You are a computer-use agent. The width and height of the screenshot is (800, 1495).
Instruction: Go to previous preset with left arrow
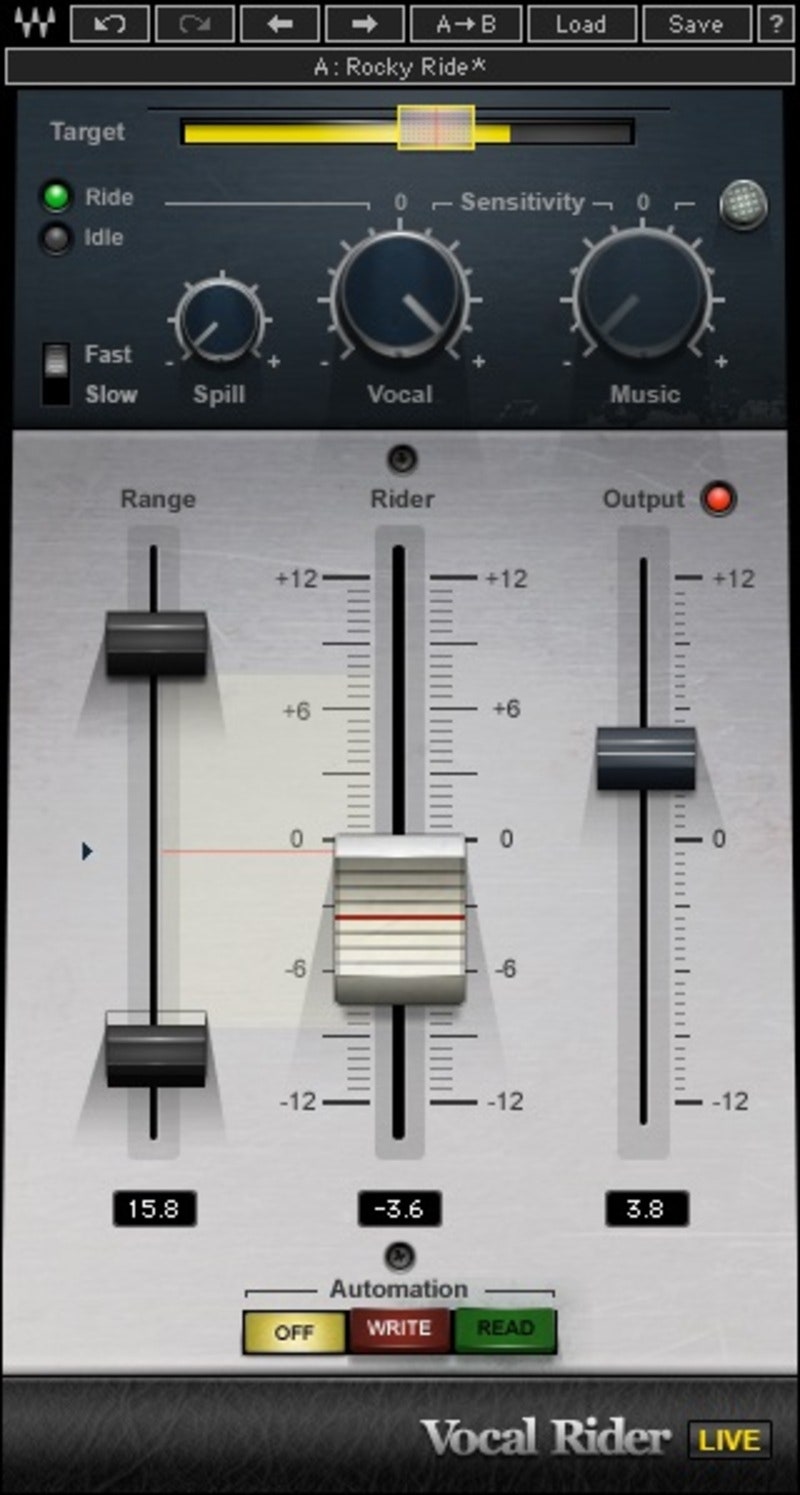[x=280, y=23]
